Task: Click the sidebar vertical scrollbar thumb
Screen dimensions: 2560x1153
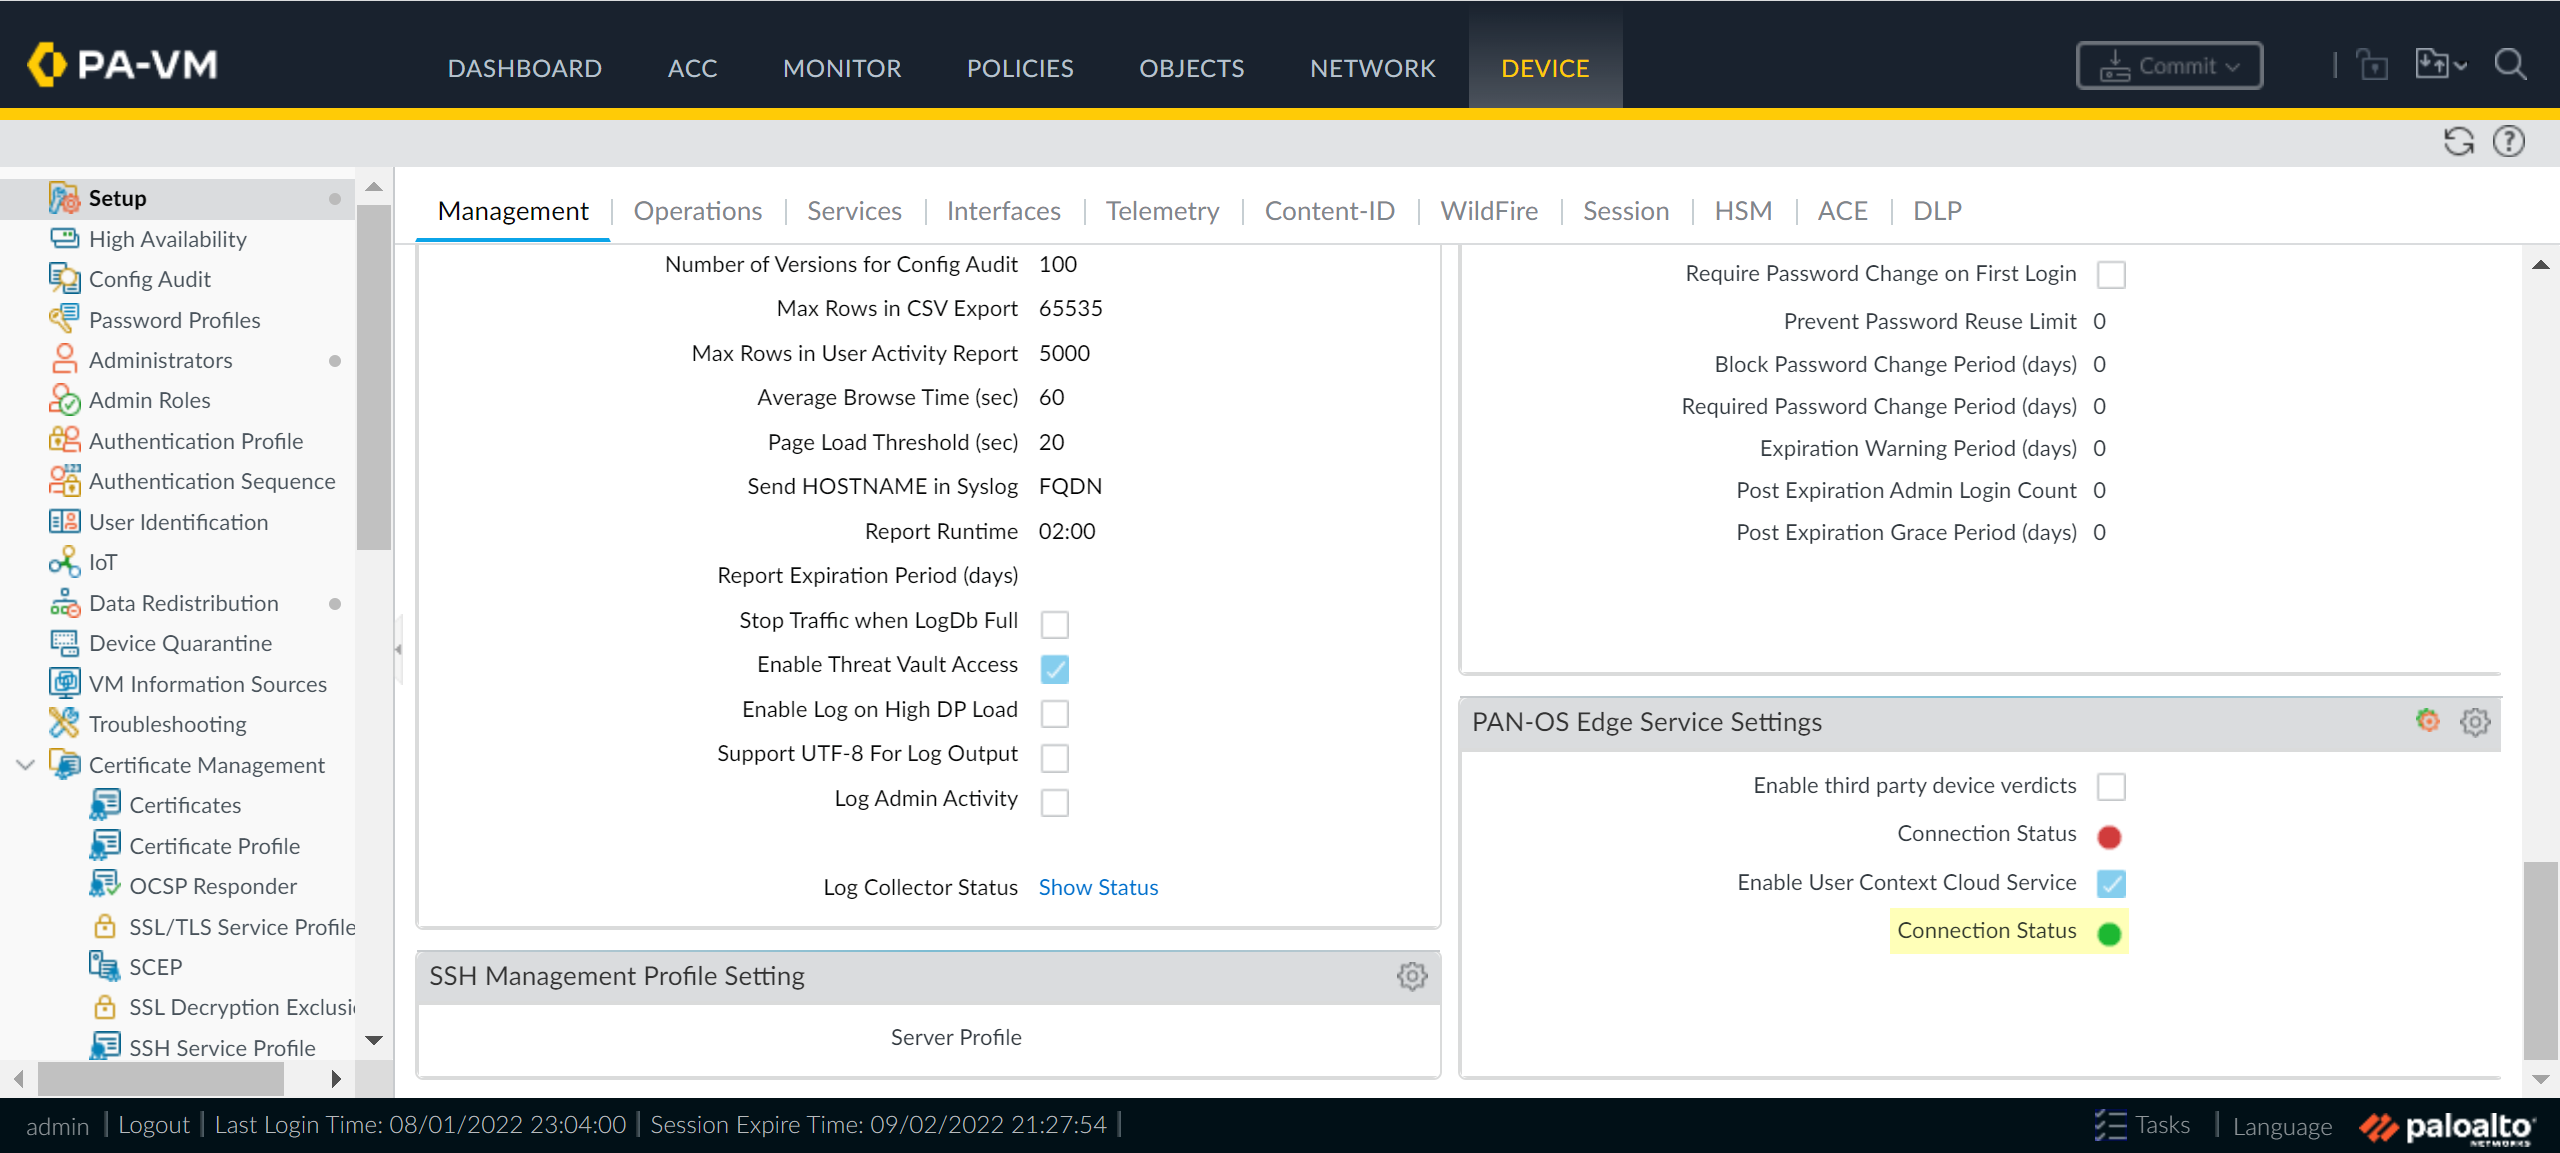Action: click(374, 377)
